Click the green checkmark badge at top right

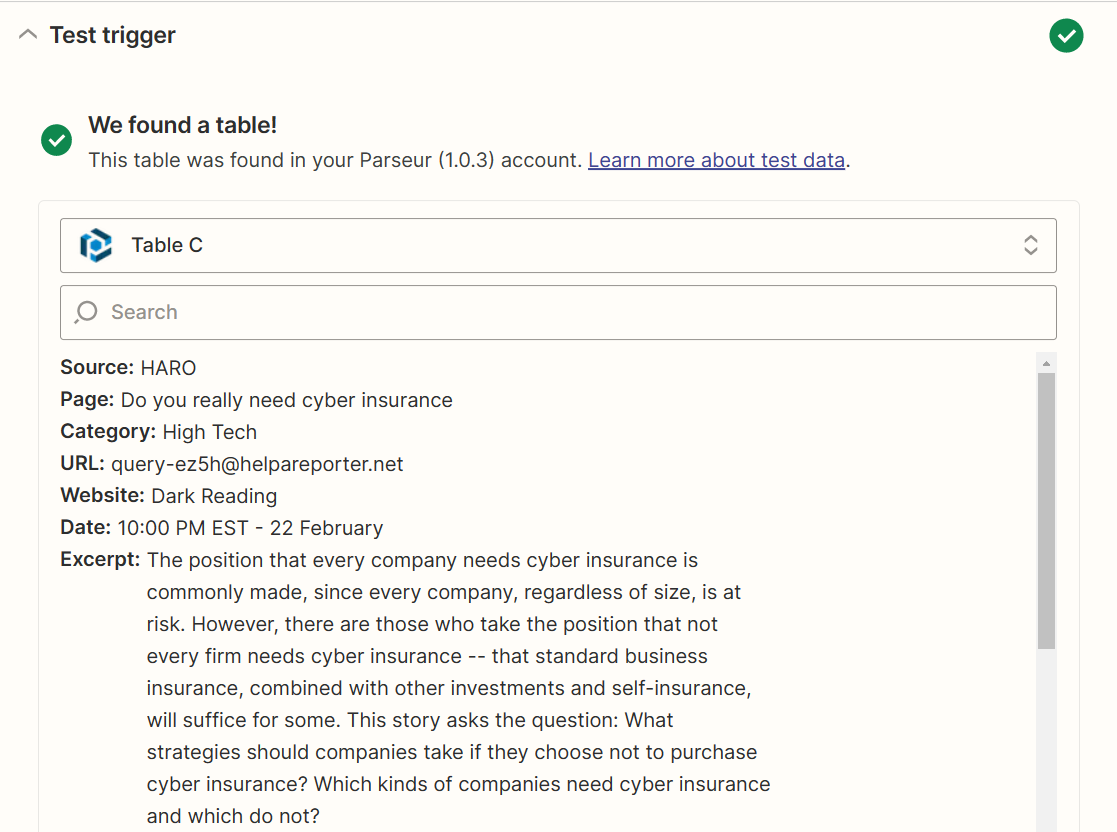pyautogui.click(x=1066, y=35)
